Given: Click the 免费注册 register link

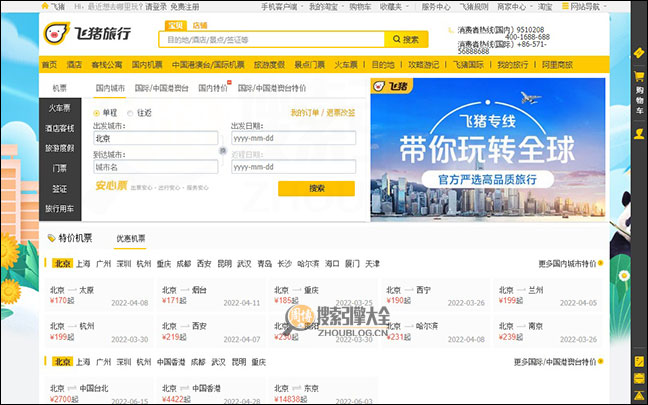Looking at the screenshot, I should (184, 7).
